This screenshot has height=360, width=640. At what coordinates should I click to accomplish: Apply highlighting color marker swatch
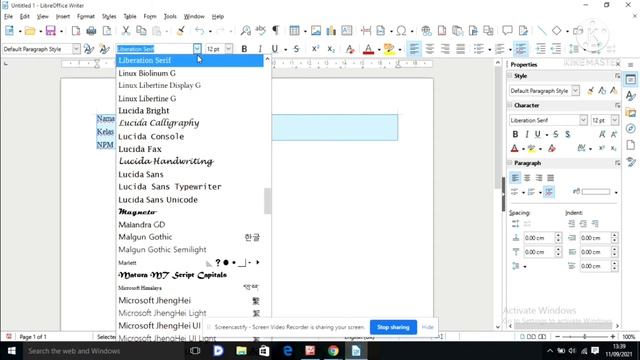[x=389, y=49]
